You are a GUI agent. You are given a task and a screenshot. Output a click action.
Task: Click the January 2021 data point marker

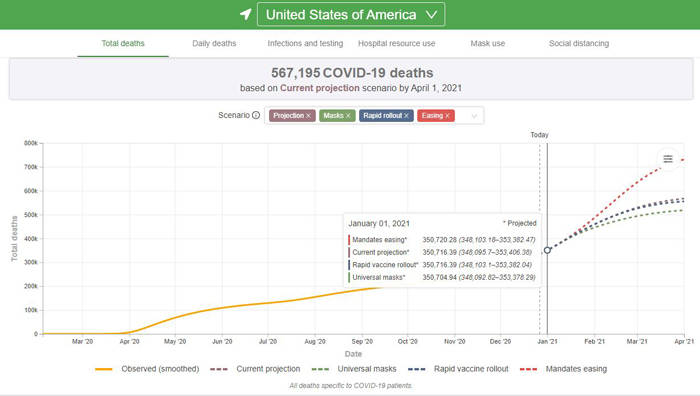coord(547,250)
